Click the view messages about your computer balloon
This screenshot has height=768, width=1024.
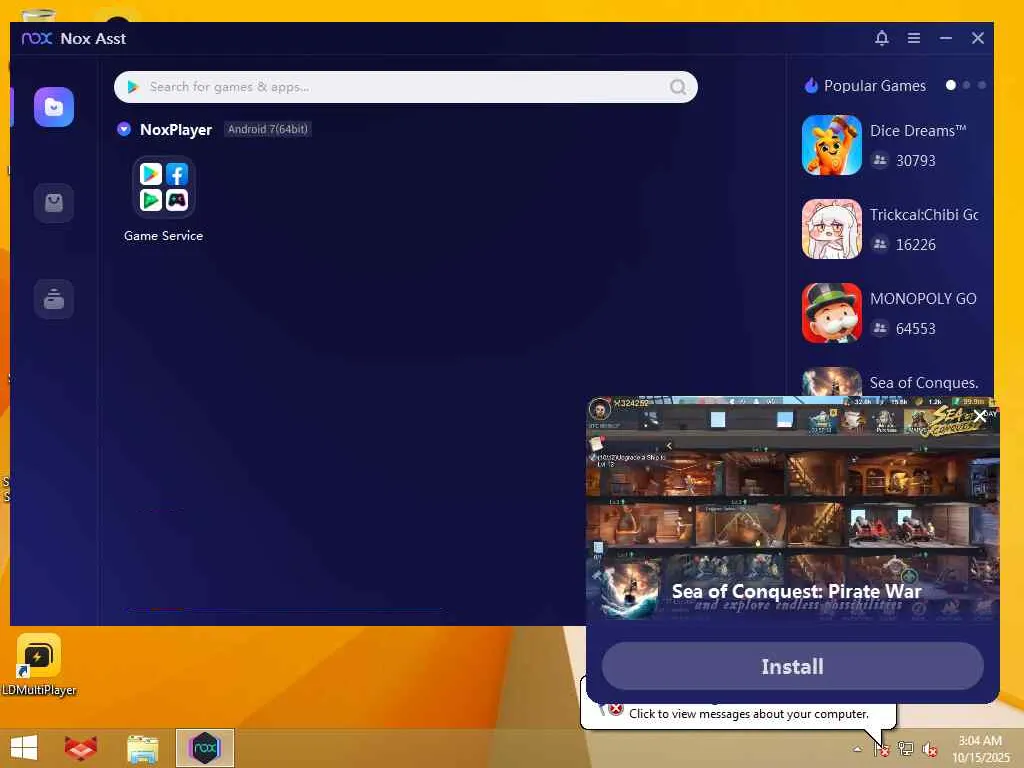748,714
